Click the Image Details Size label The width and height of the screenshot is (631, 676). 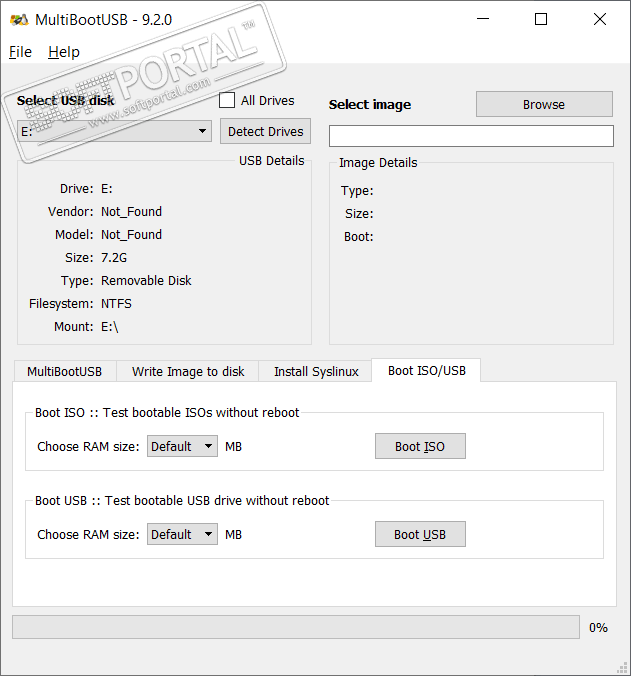point(359,213)
